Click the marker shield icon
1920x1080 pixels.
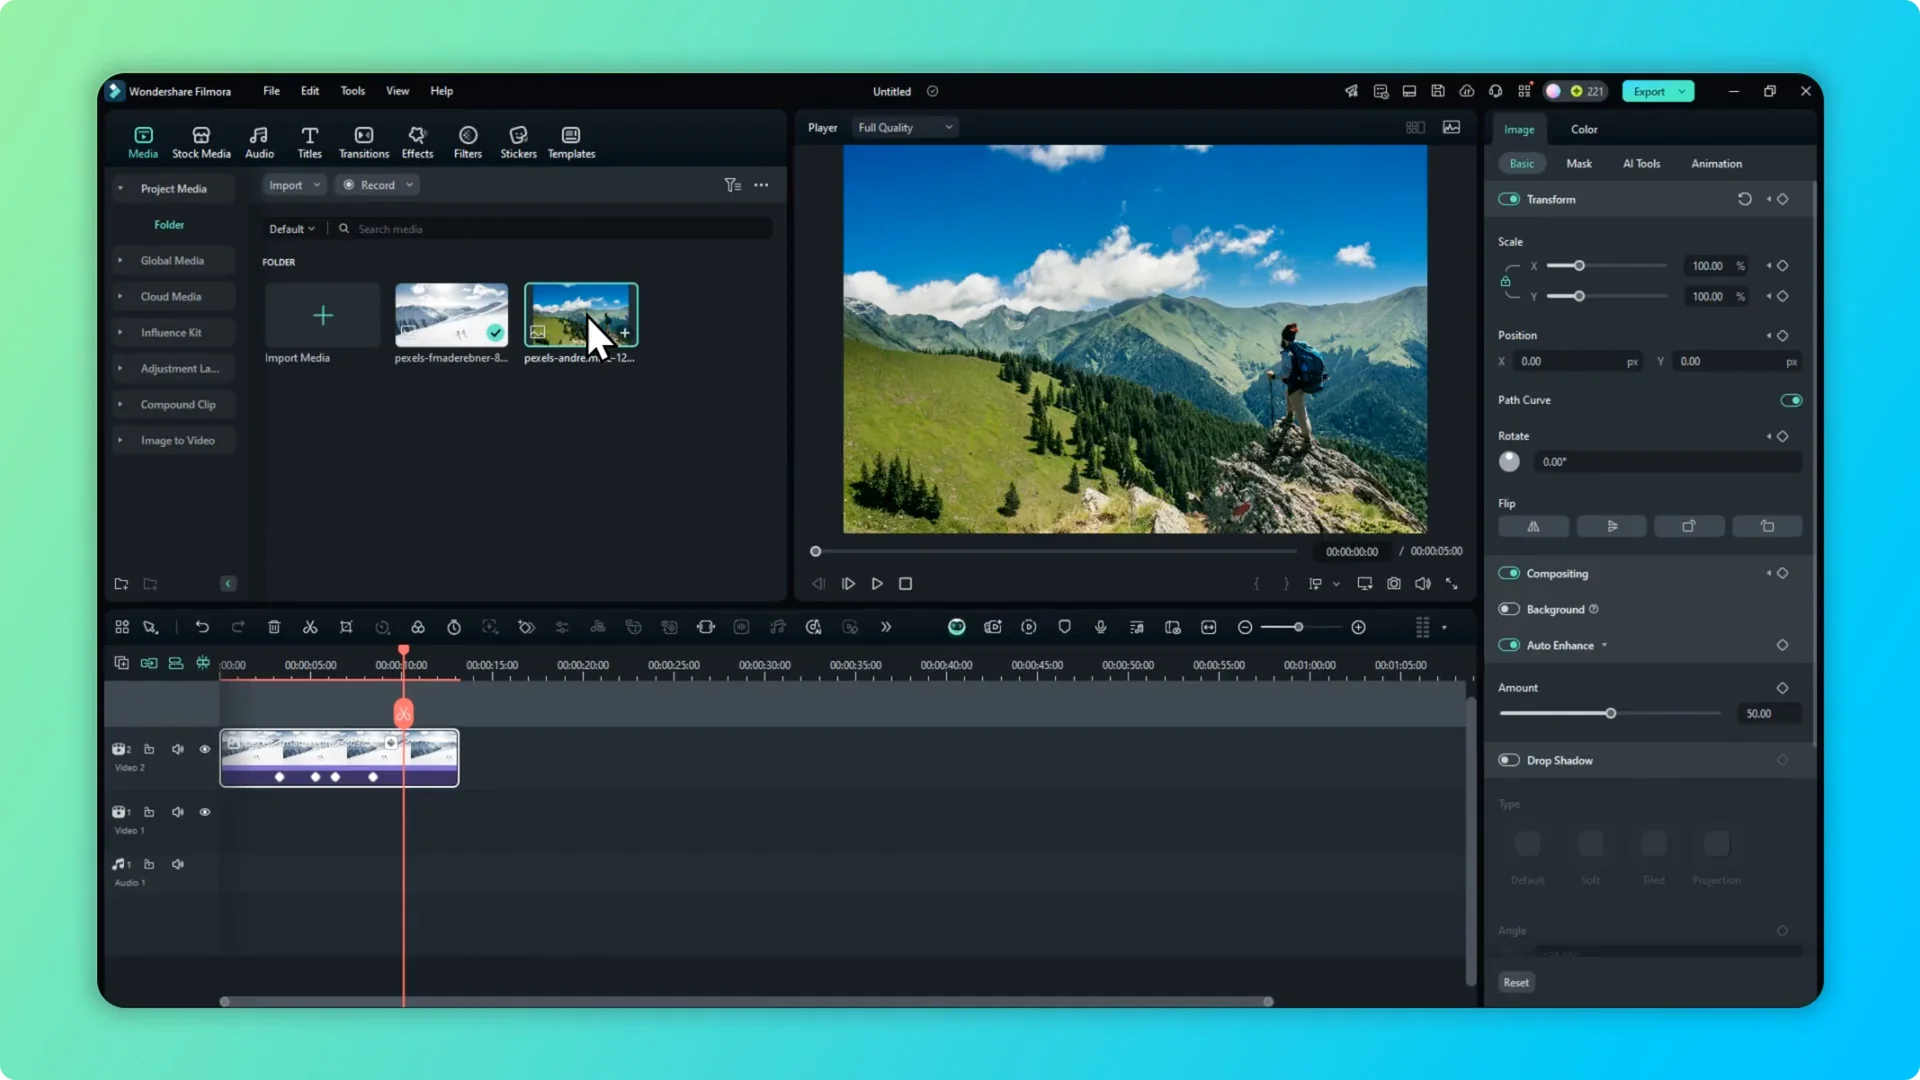click(1065, 627)
